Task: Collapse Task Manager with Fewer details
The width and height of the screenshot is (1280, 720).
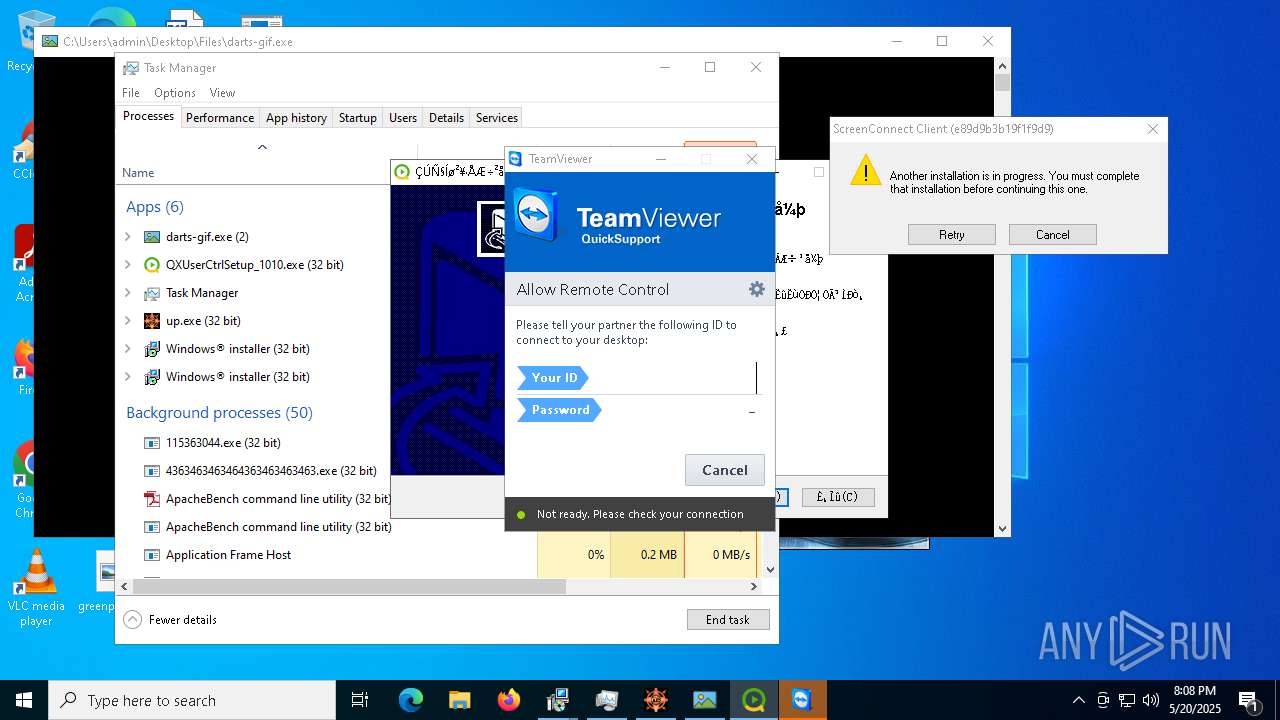Action: 170,620
